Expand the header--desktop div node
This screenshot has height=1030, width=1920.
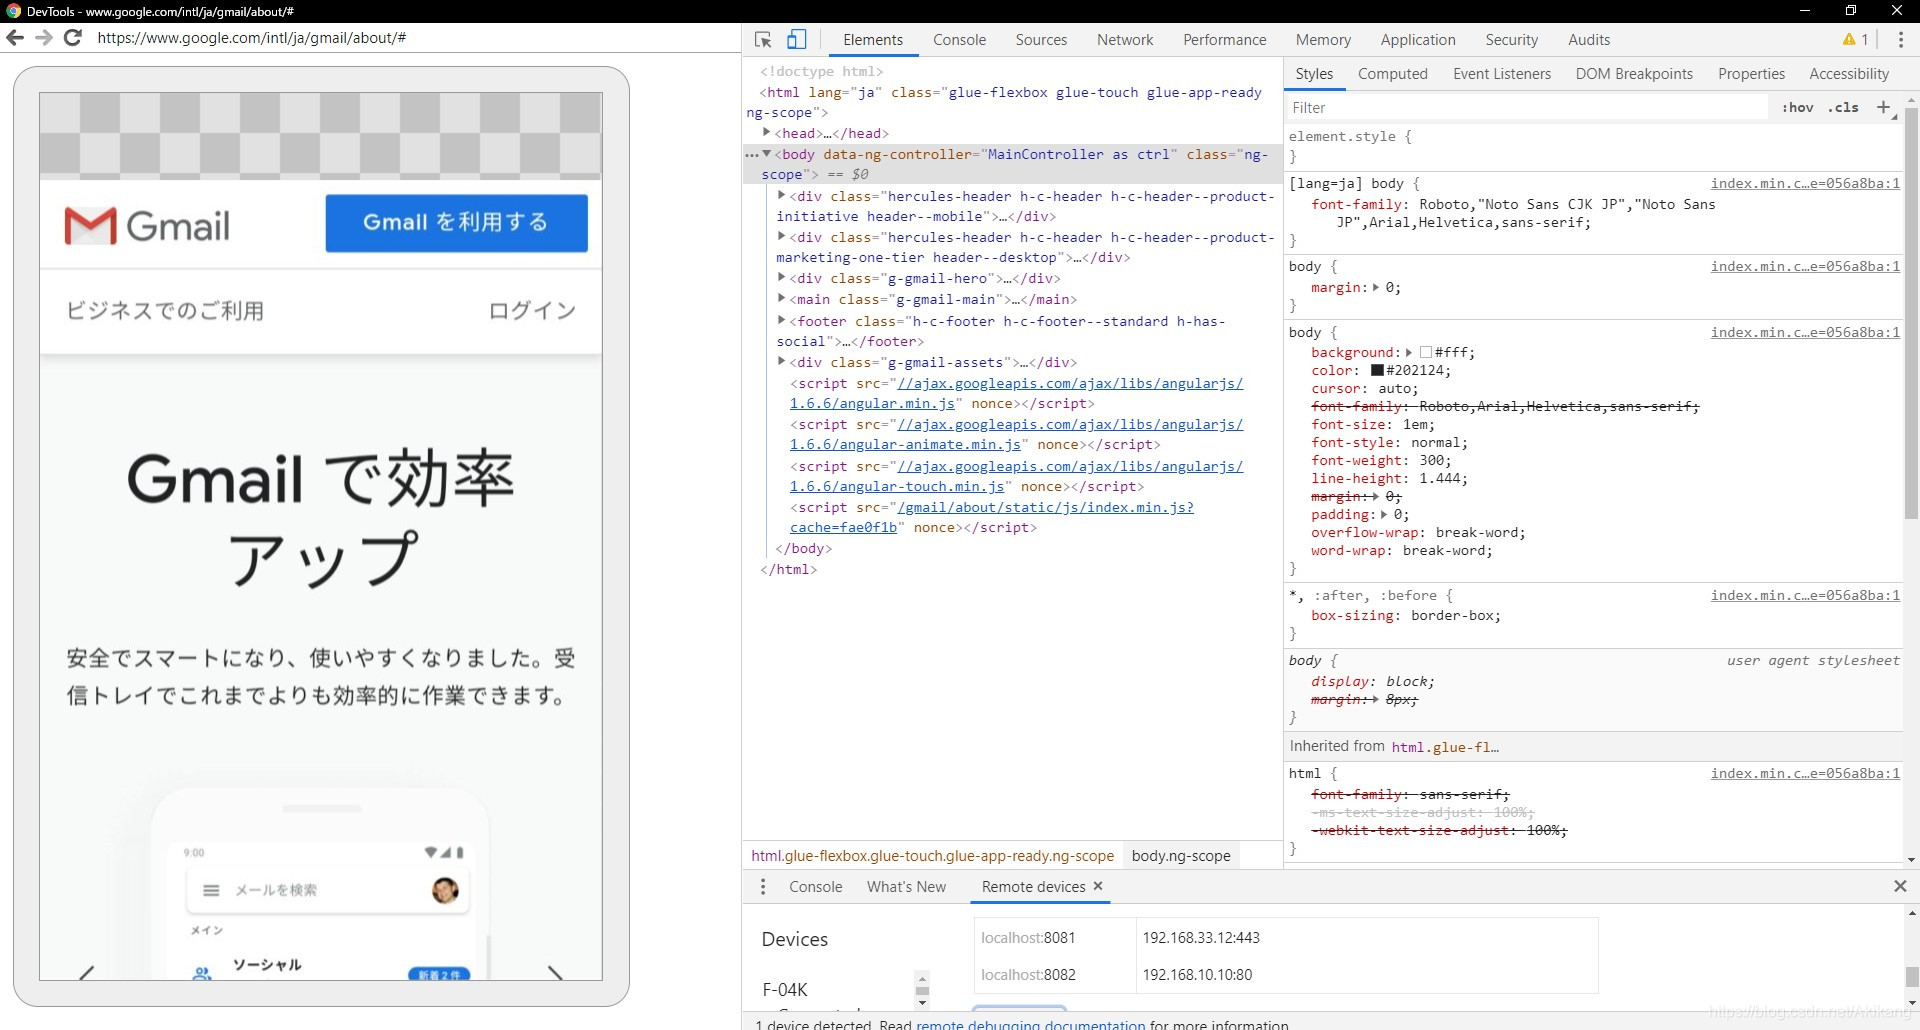coord(782,236)
